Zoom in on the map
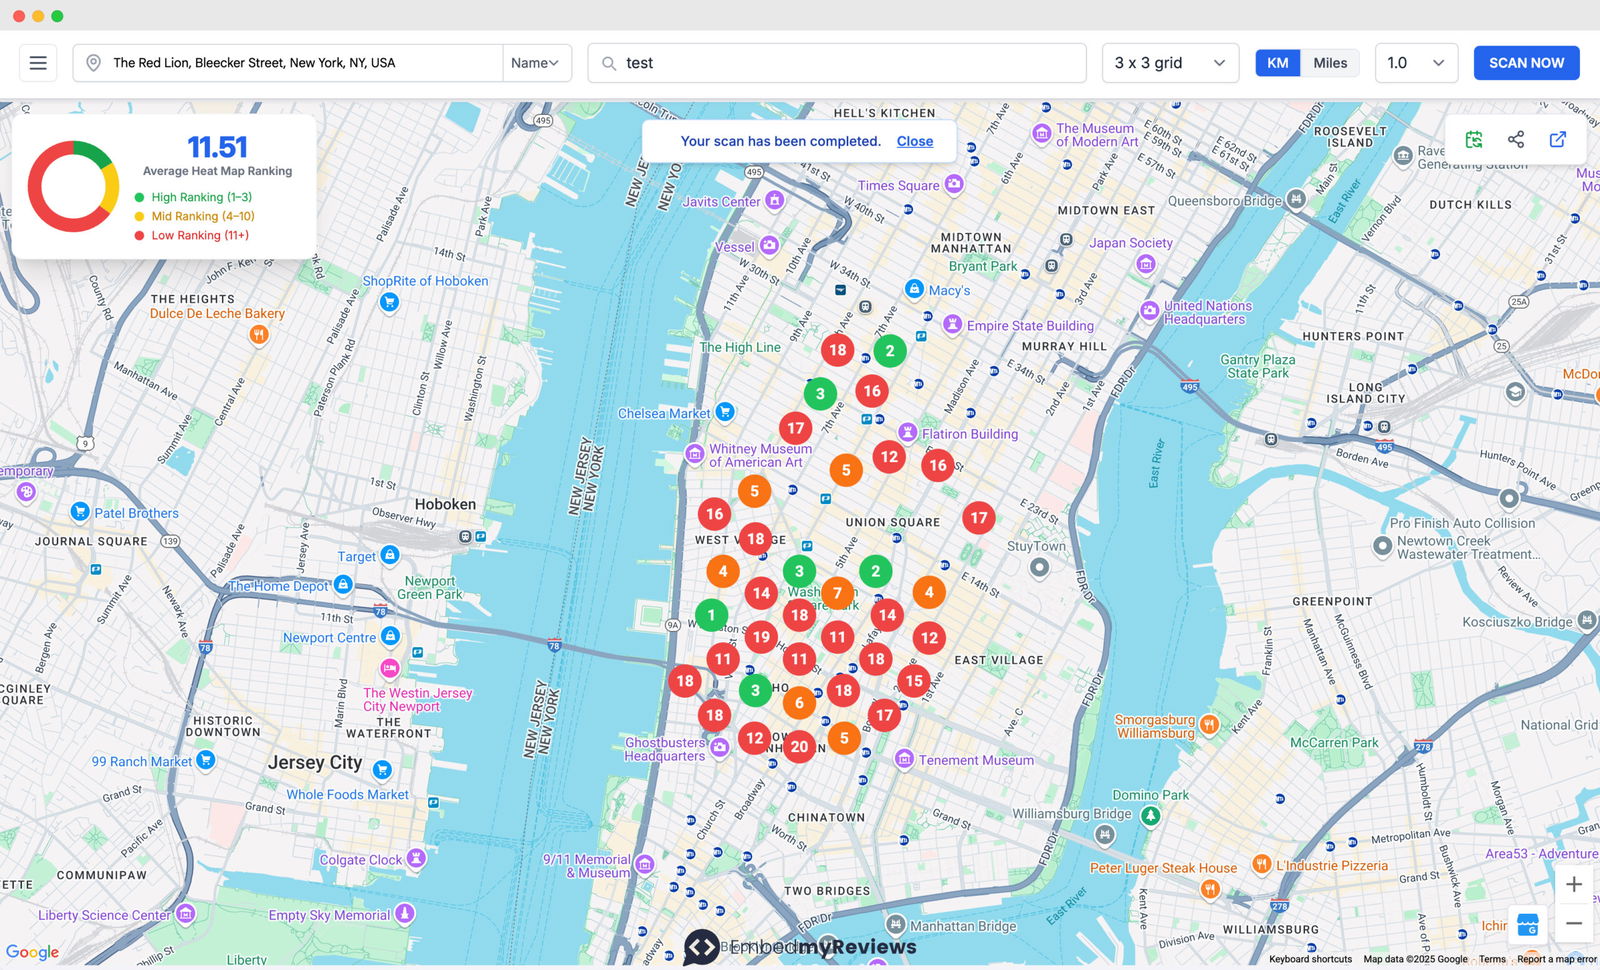This screenshot has width=1600, height=970. pos(1573,885)
